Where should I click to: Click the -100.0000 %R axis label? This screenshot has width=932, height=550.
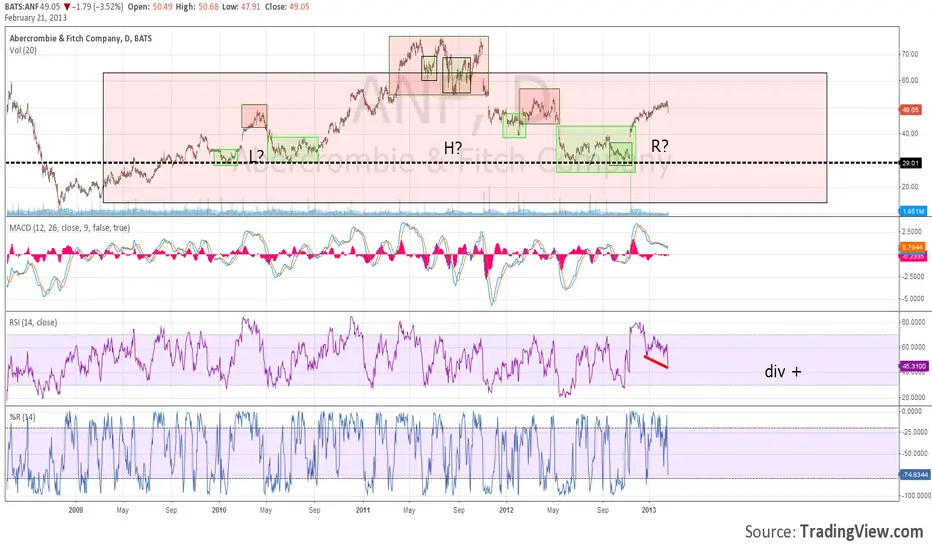tap(915, 495)
